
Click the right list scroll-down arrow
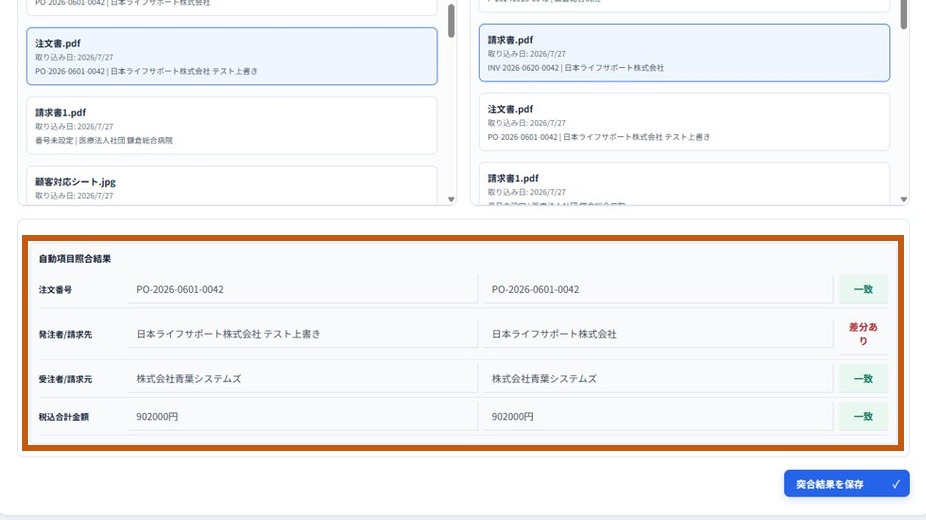pyautogui.click(x=904, y=200)
